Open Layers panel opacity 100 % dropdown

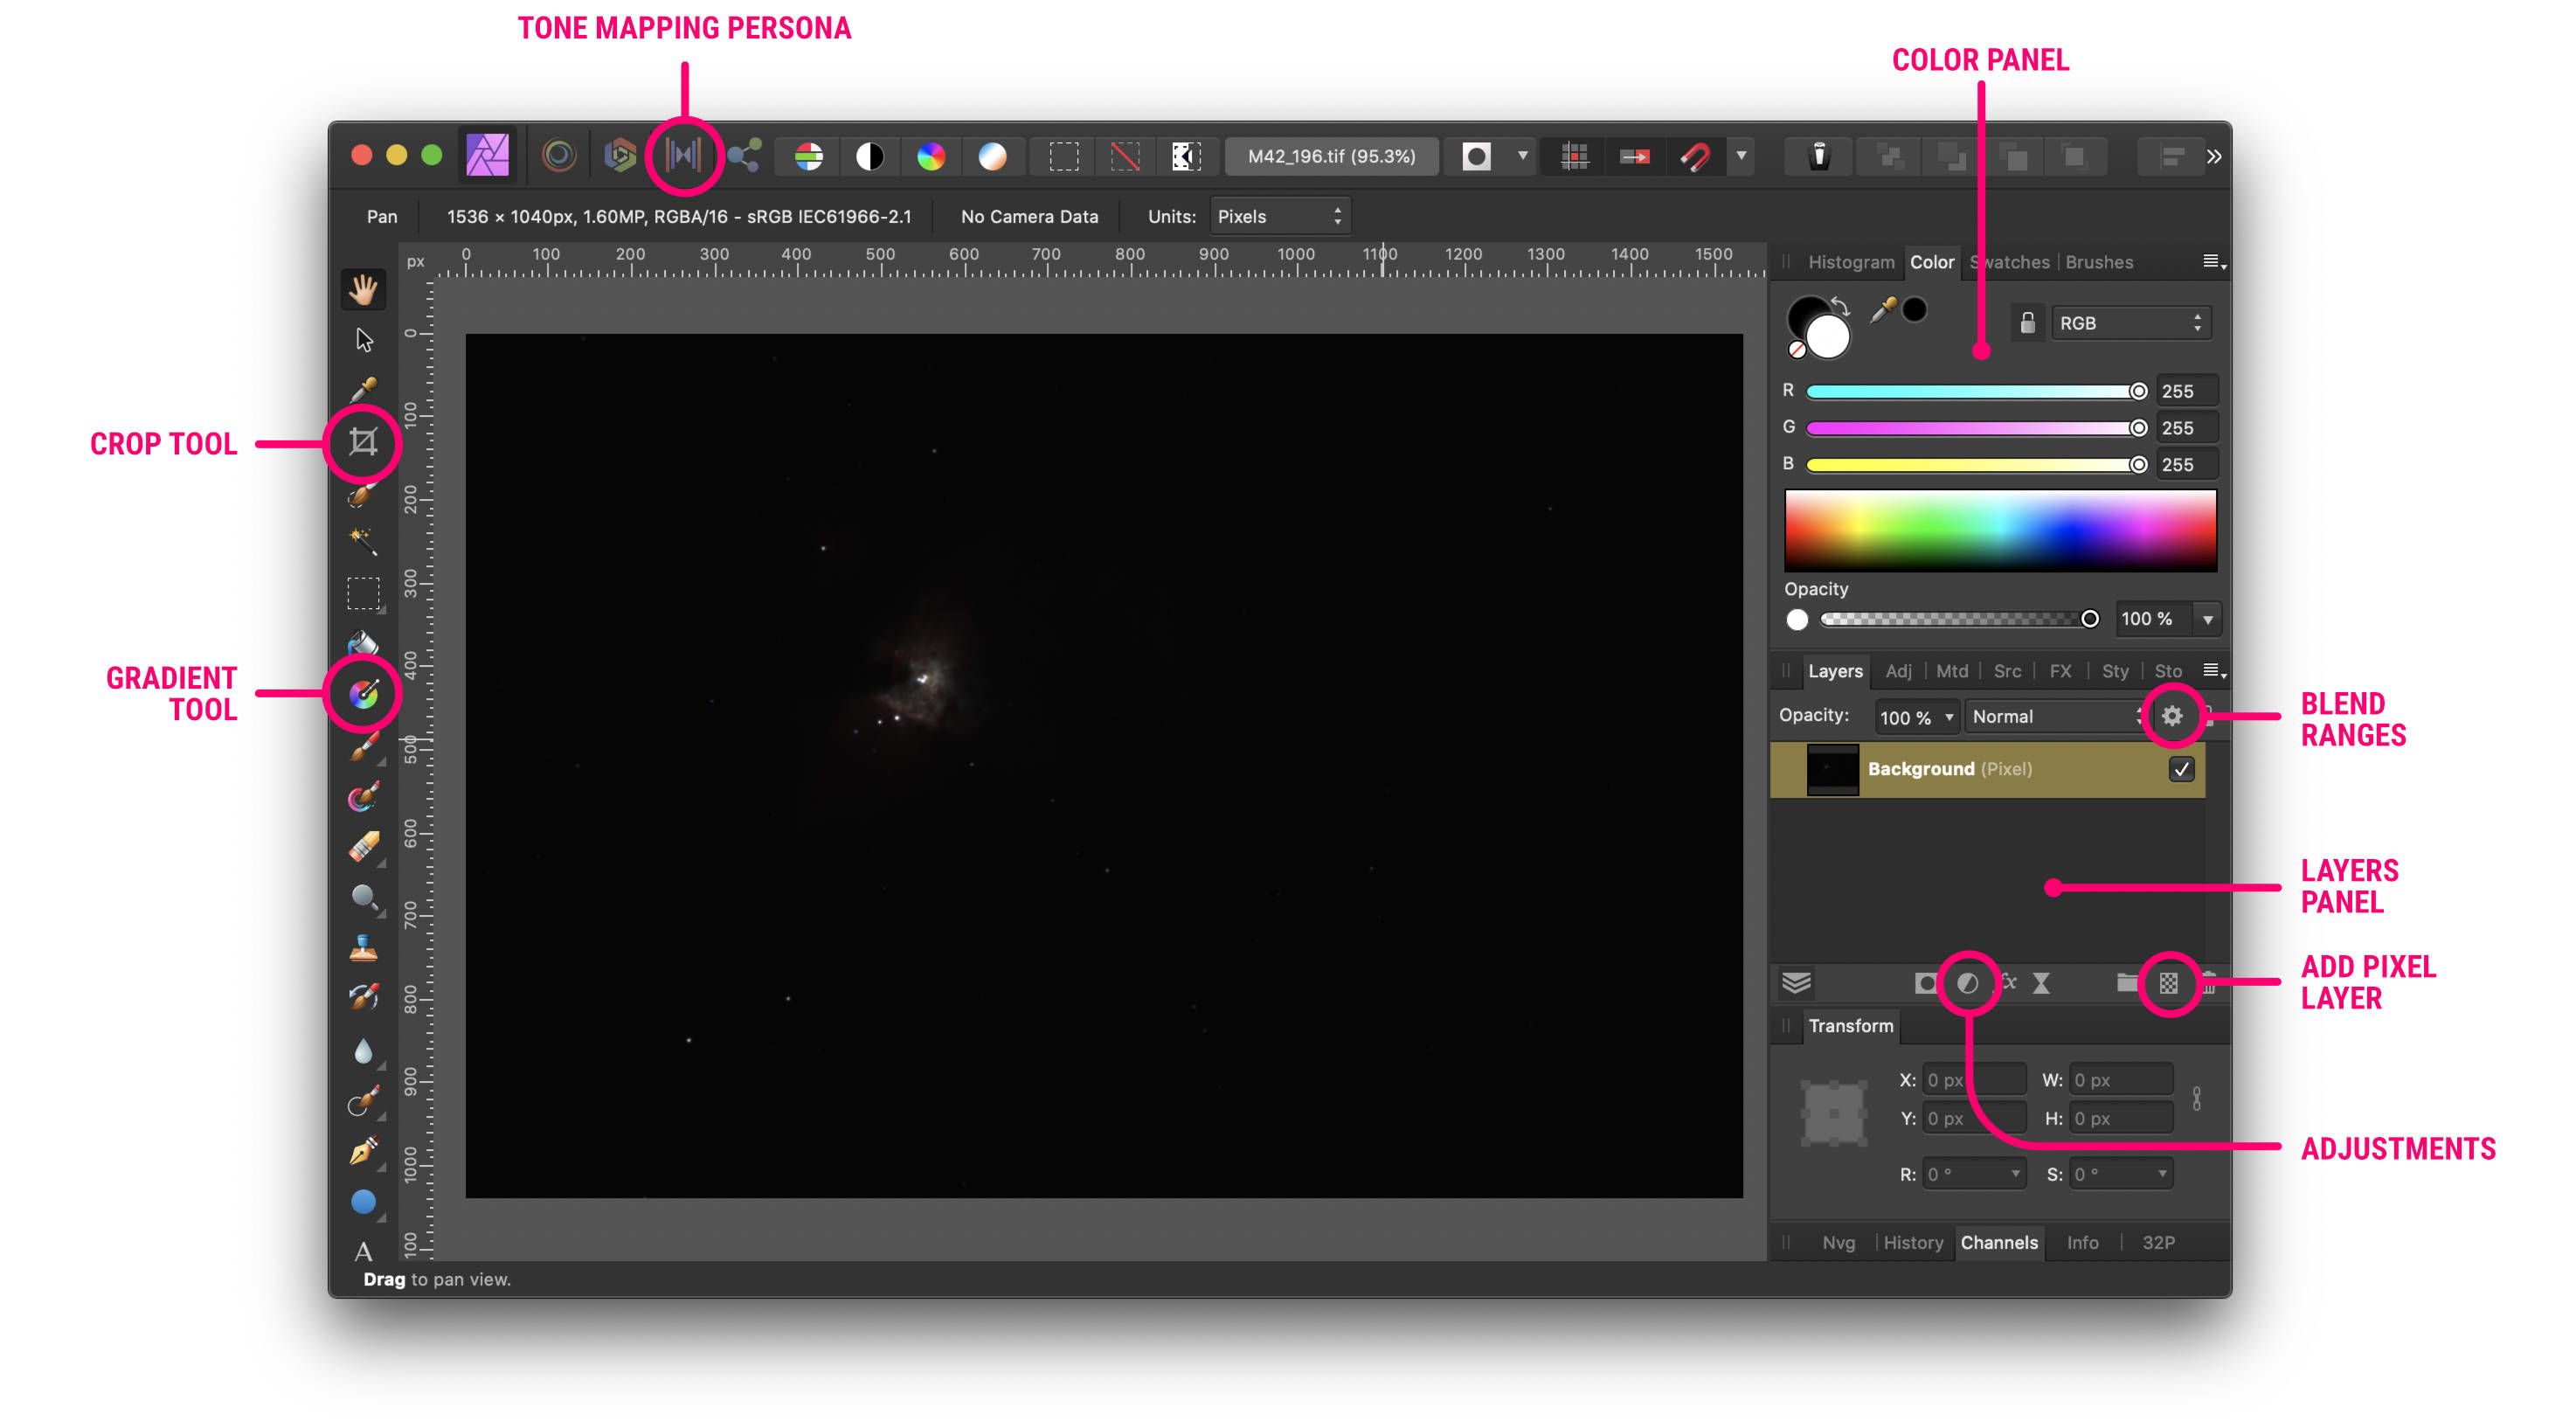1916,717
